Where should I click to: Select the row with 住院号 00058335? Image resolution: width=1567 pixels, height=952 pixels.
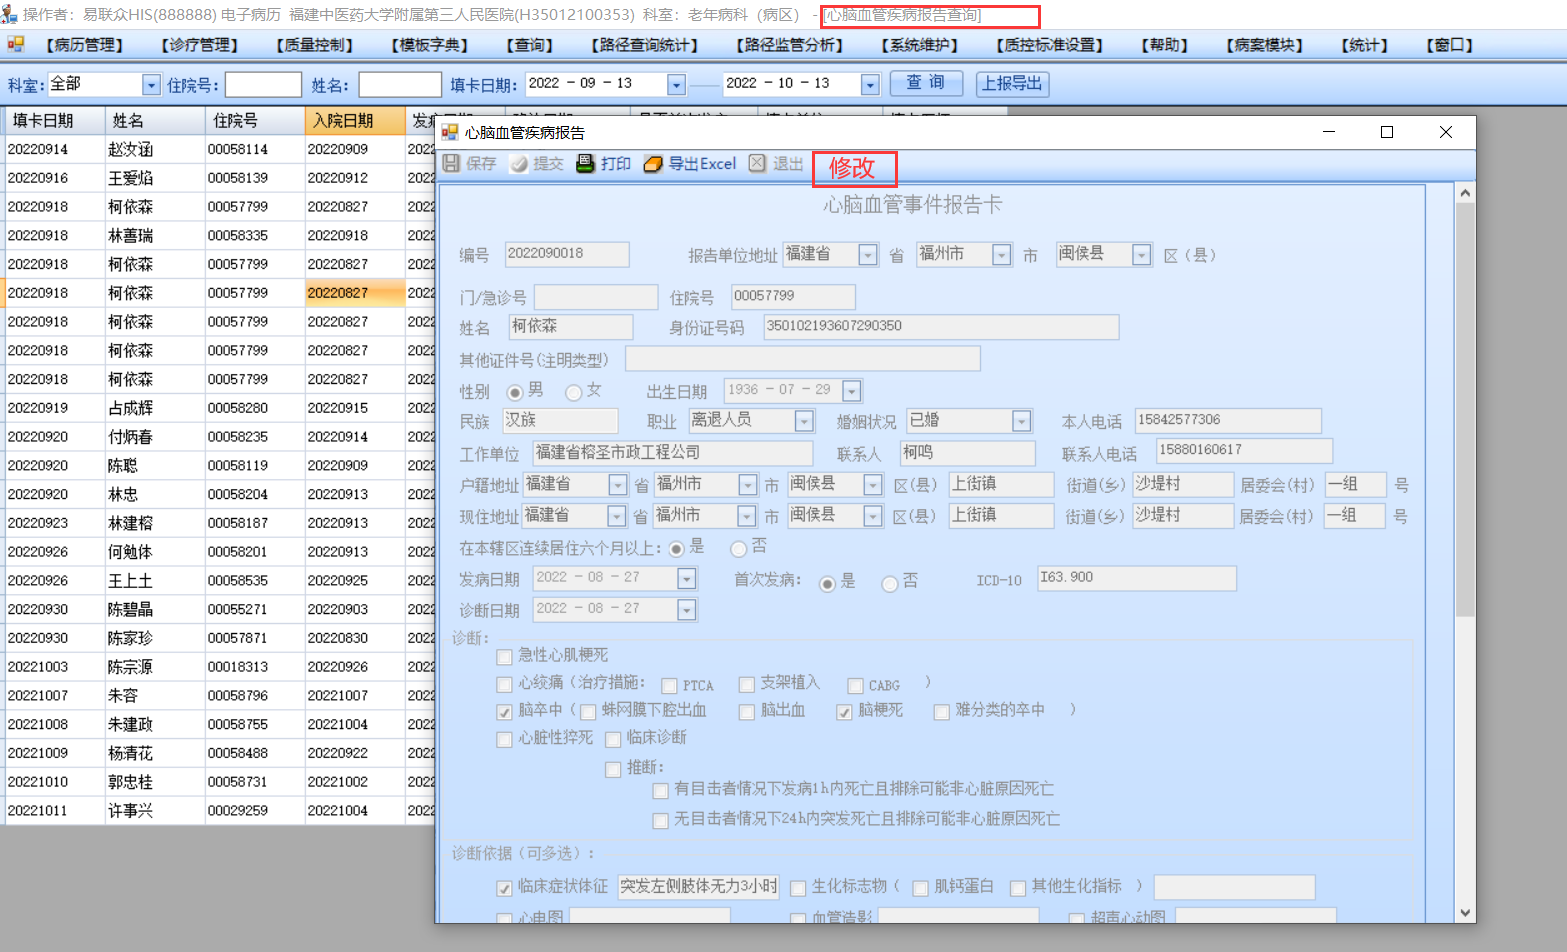218,236
